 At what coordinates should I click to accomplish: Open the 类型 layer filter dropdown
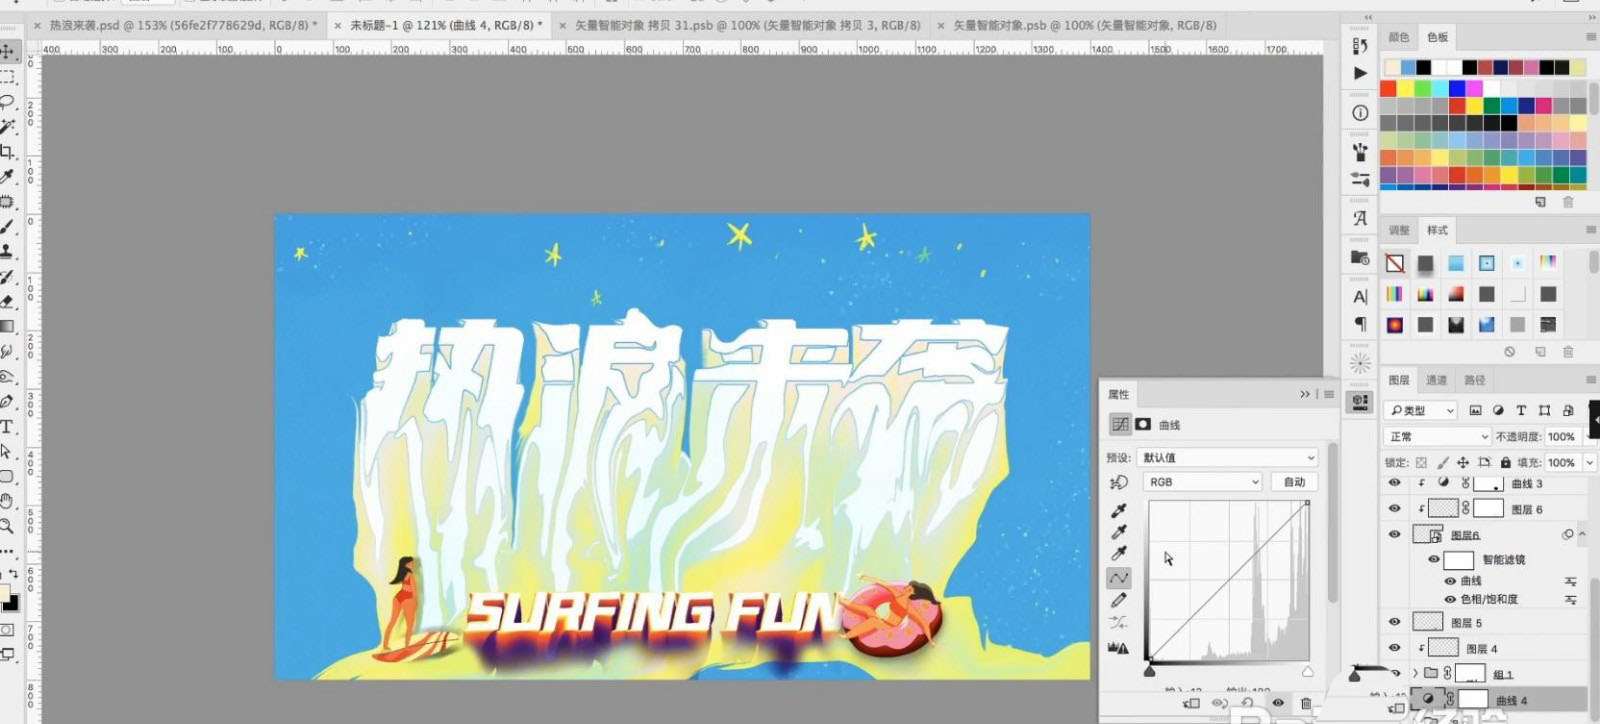[x=1421, y=410]
